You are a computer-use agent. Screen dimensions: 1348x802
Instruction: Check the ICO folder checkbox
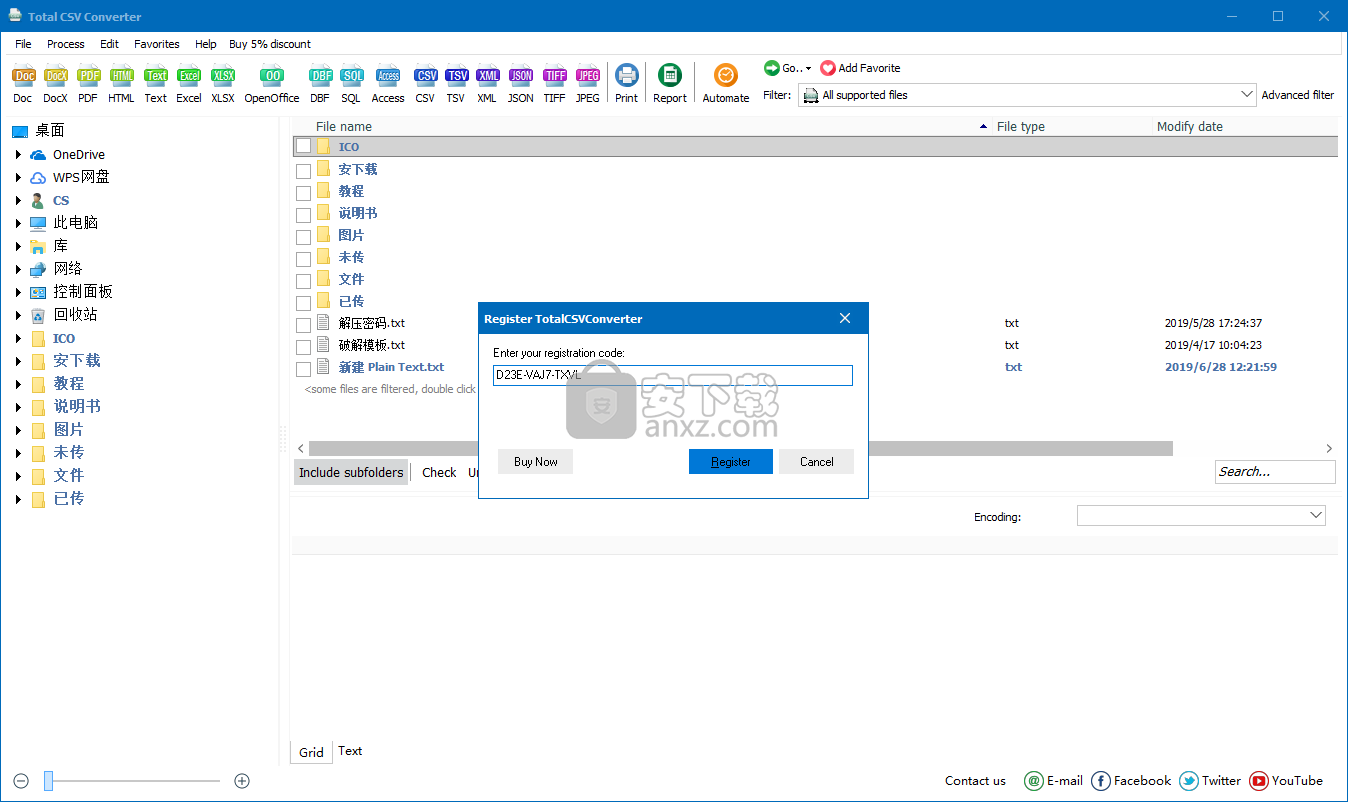[303, 147]
